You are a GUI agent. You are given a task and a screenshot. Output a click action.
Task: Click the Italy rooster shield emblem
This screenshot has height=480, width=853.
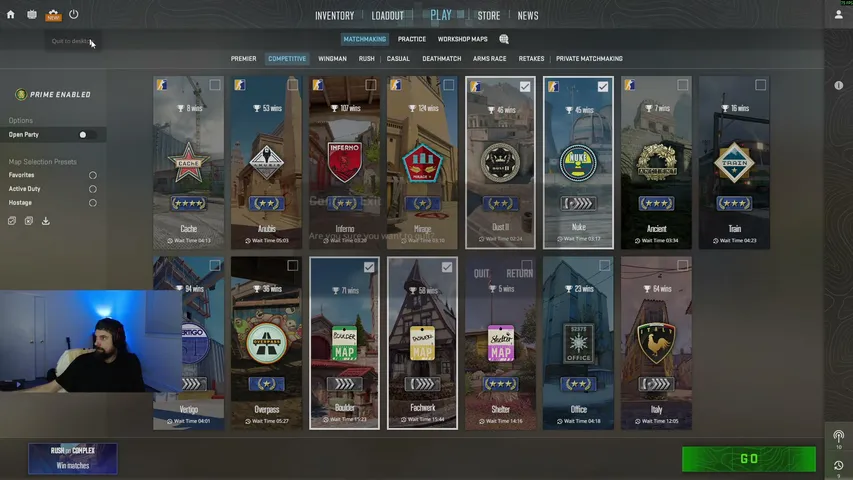[656, 343]
